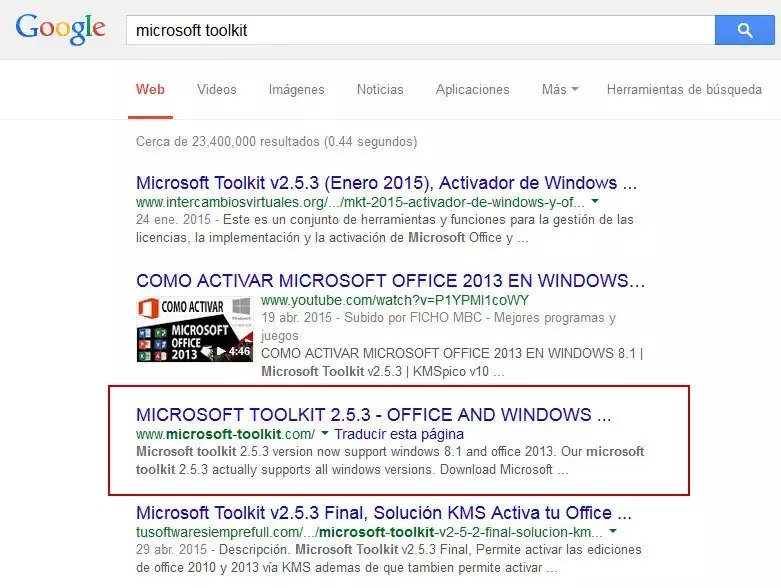Switch to the Web tab
781x588 pixels.
pyautogui.click(x=150, y=89)
